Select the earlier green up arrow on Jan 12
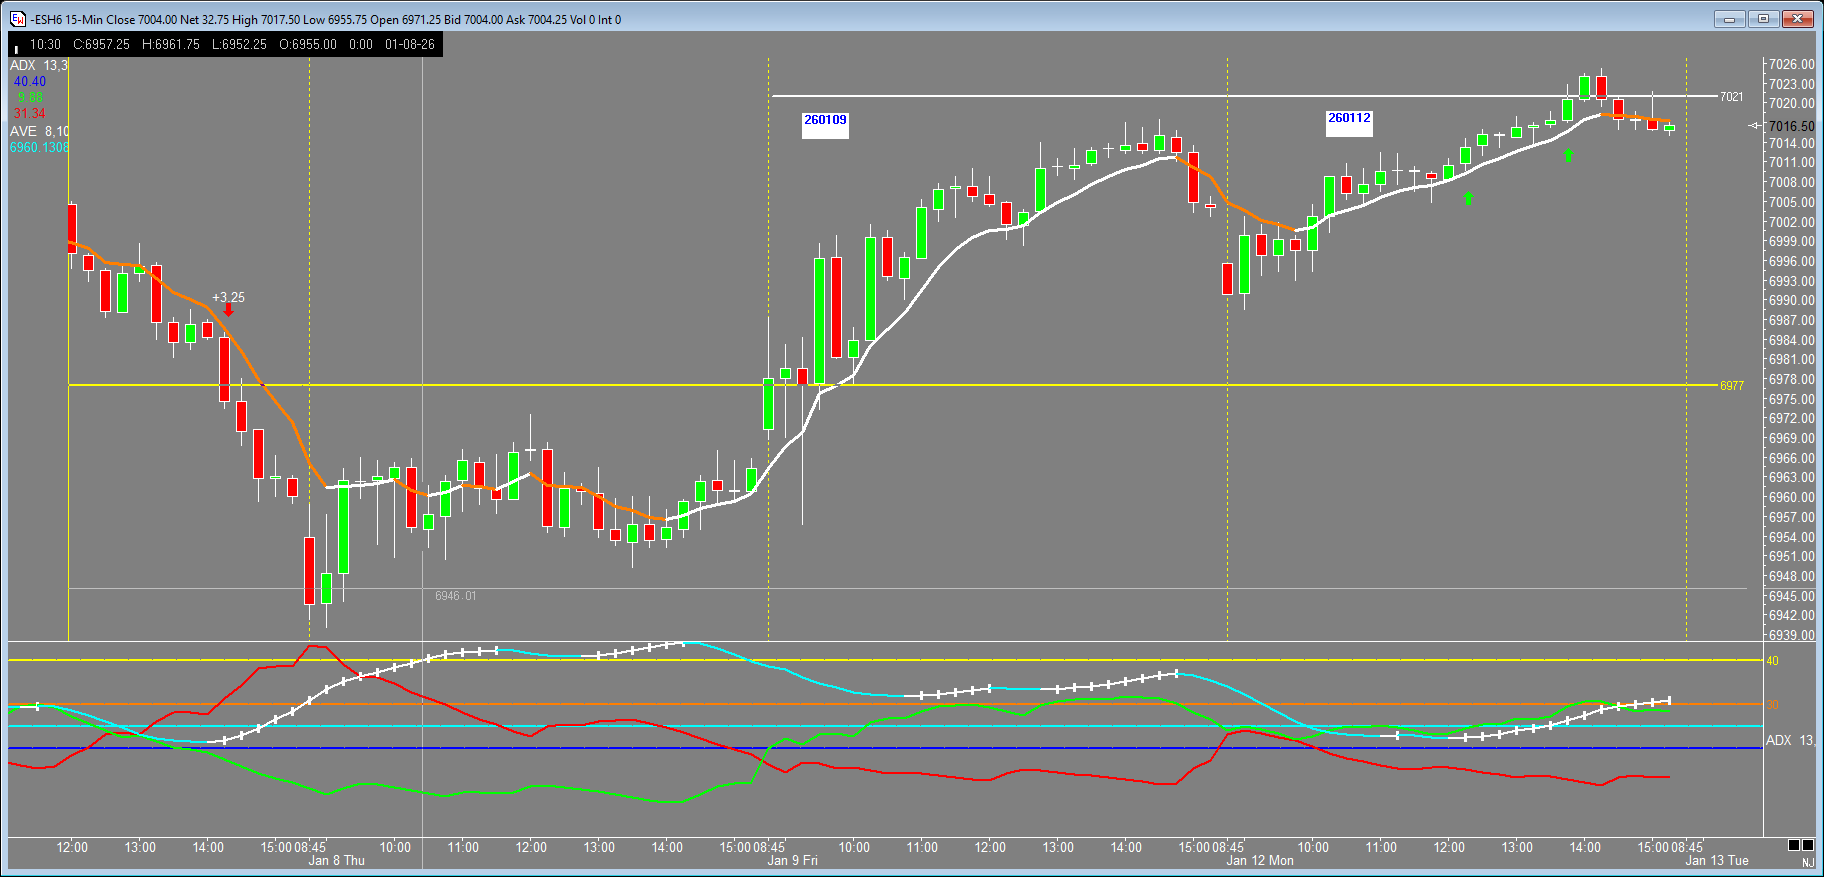Screen dimensions: 1824x877 coord(1468,199)
